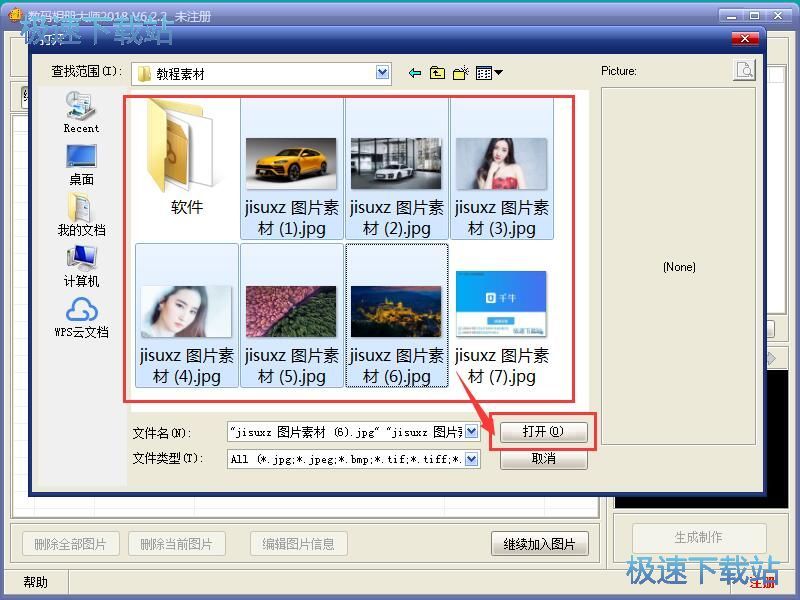Open the 帮助 menu
This screenshot has height=600, width=800.
pos(36,582)
